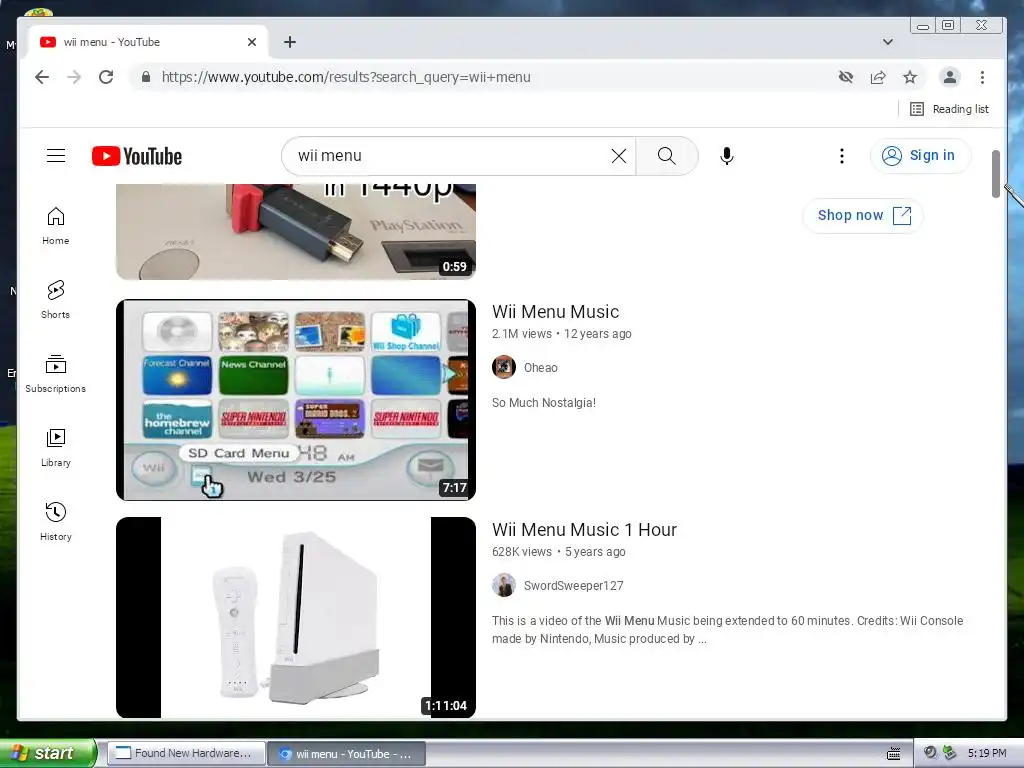Open the YouTube hamburger guide menu
The width and height of the screenshot is (1024, 768).
pyautogui.click(x=56, y=155)
